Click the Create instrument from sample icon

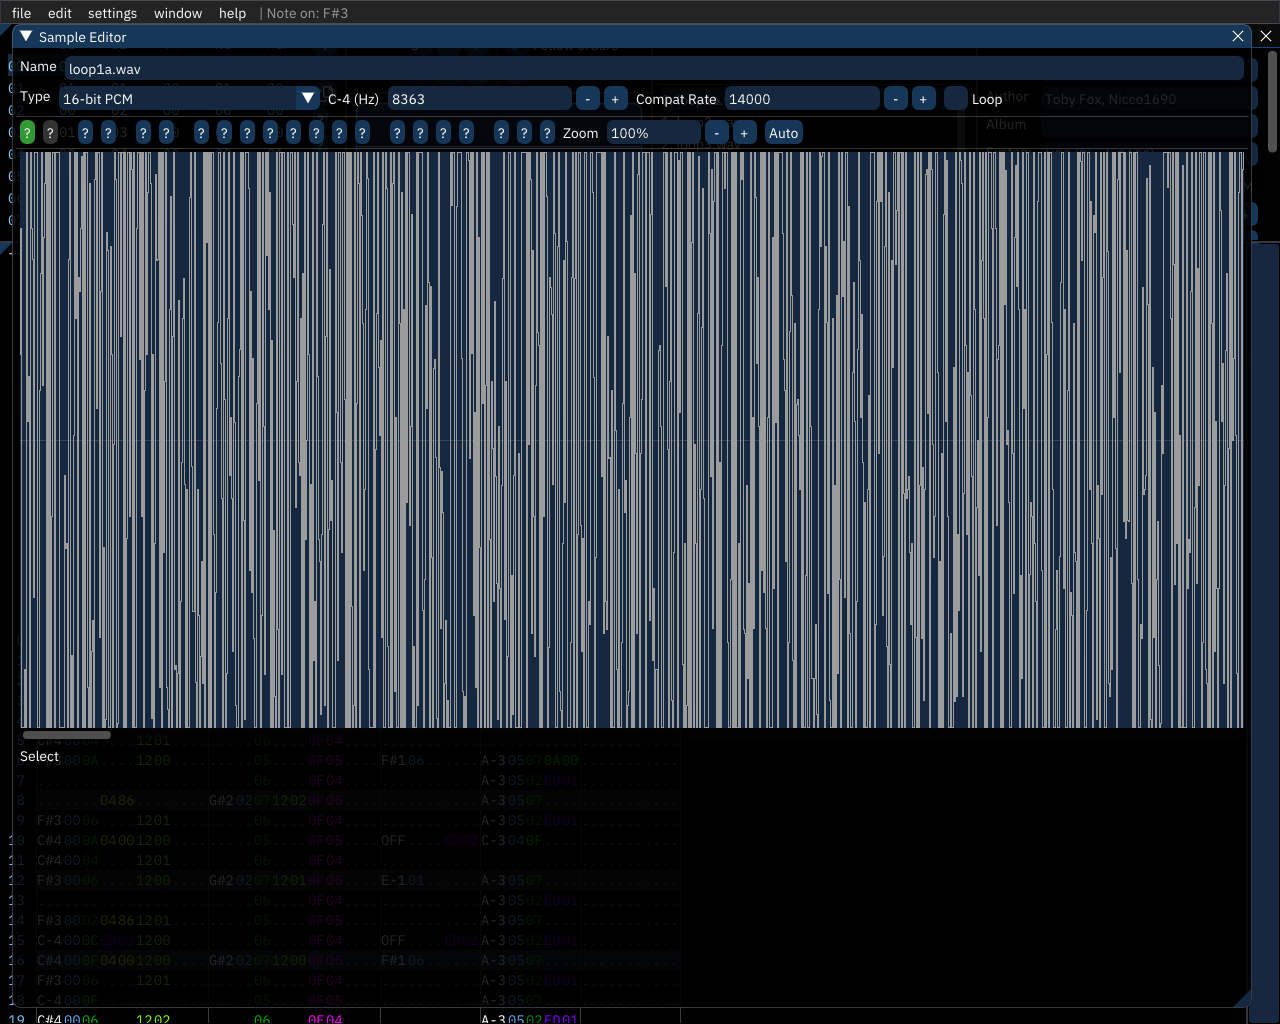[x=547, y=133]
